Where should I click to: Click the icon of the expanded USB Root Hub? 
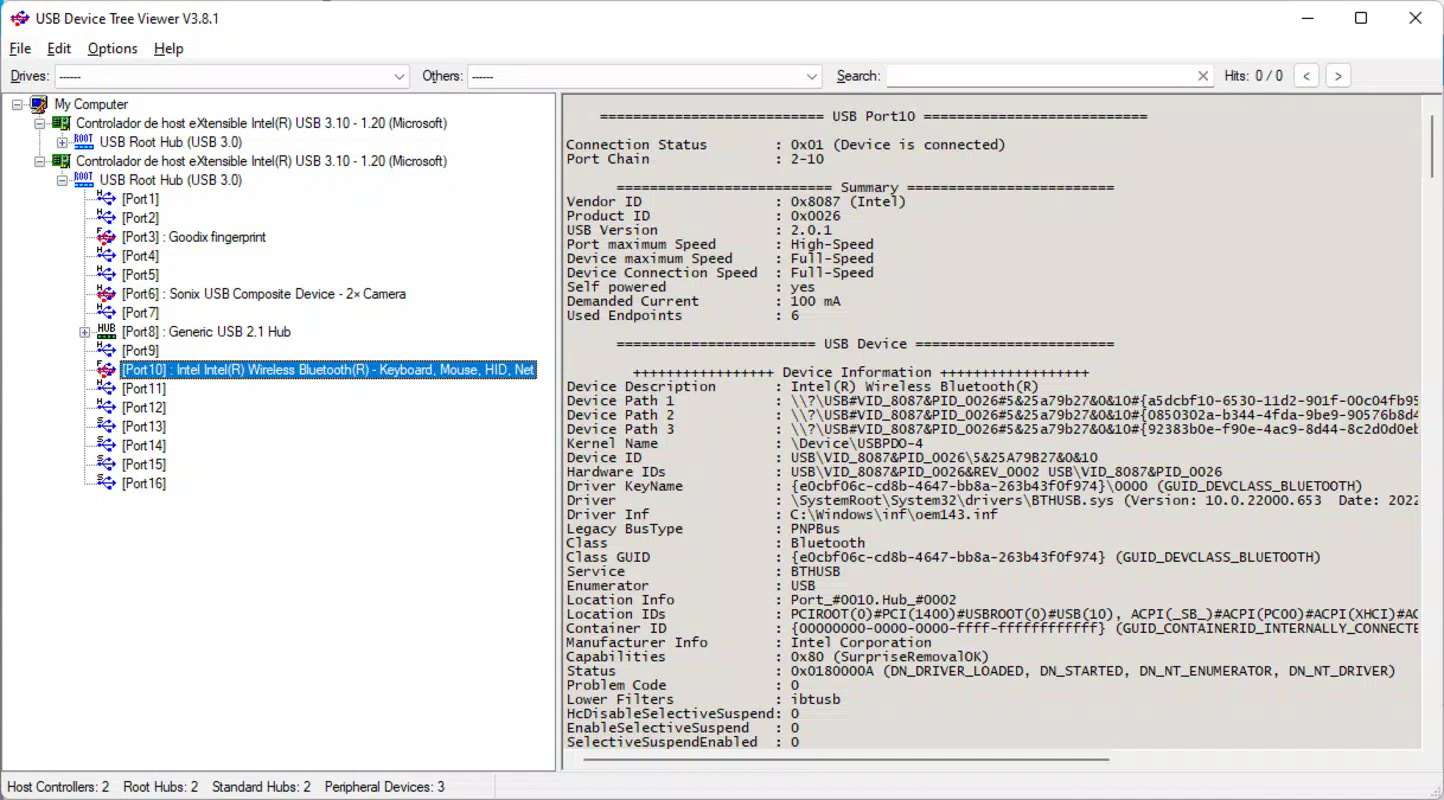tap(84, 180)
